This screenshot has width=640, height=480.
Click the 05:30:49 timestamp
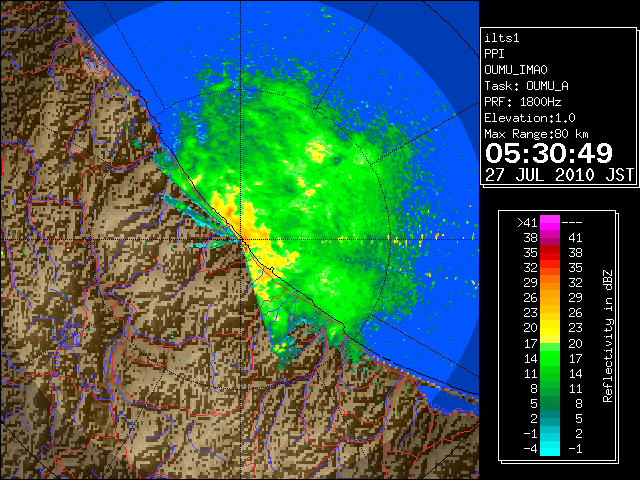pyautogui.click(x=549, y=153)
